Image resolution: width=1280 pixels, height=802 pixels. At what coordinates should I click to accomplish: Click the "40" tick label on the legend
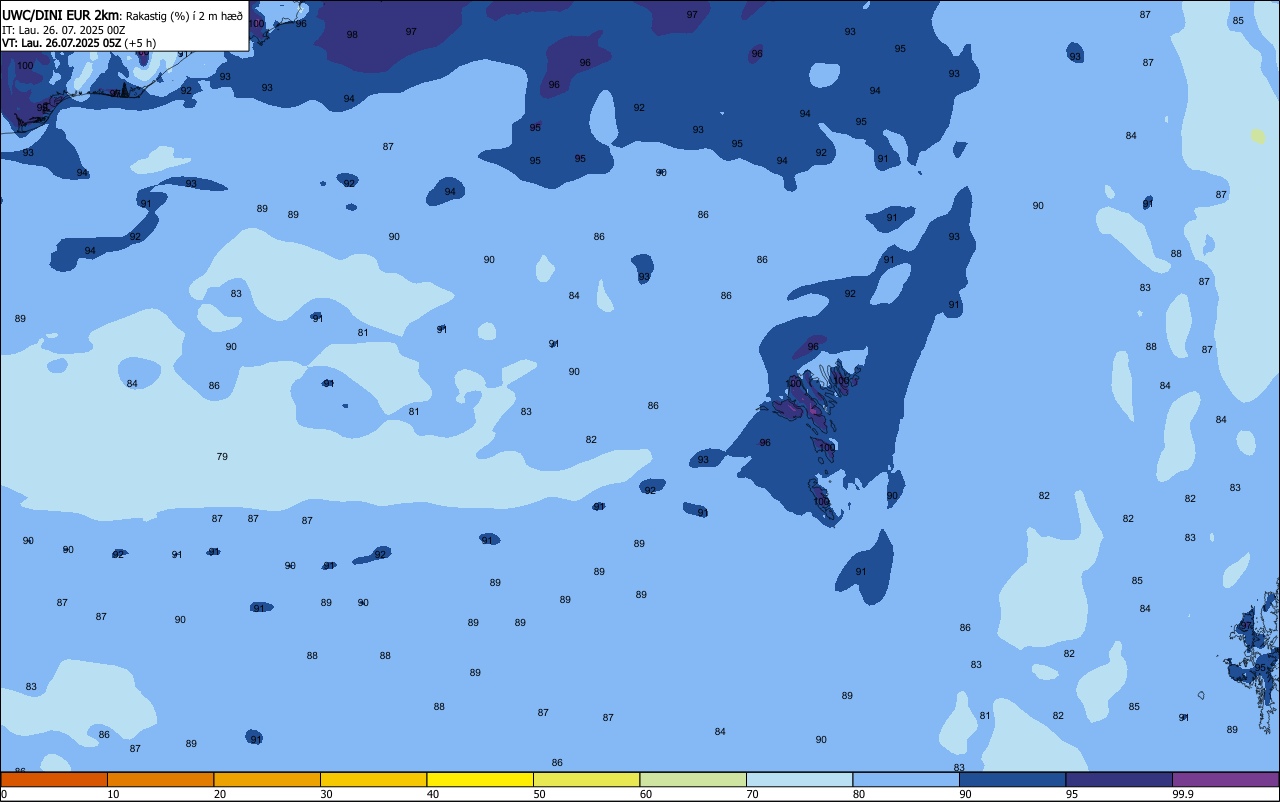coord(432,794)
